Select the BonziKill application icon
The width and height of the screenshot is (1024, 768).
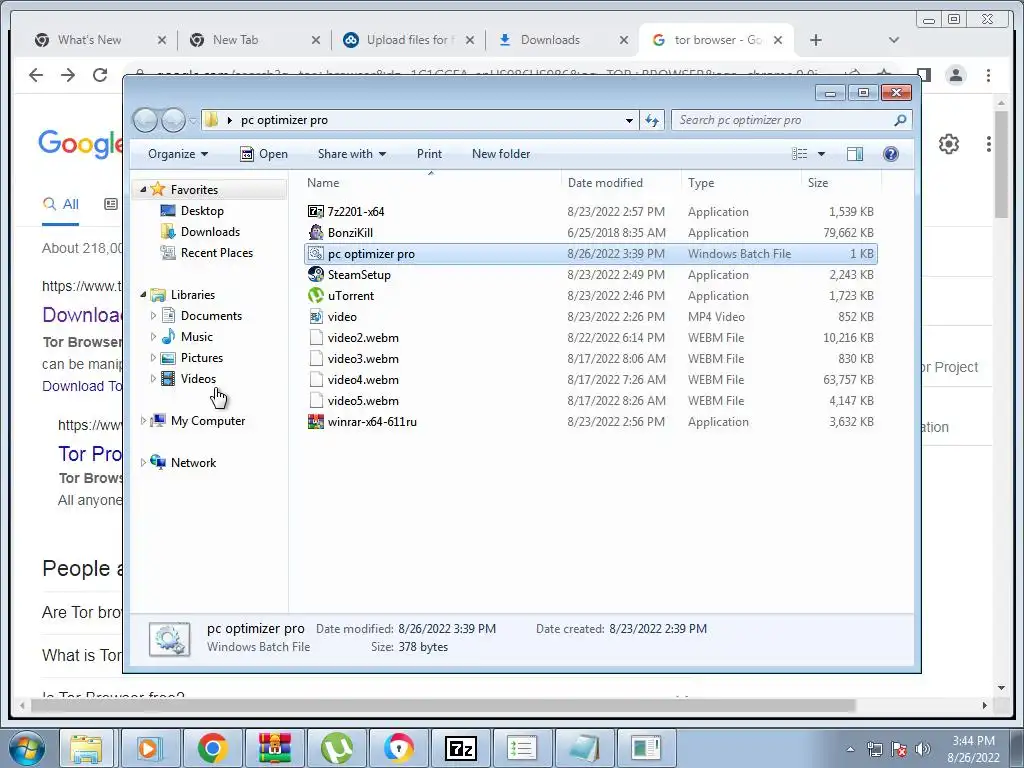tap(315, 232)
